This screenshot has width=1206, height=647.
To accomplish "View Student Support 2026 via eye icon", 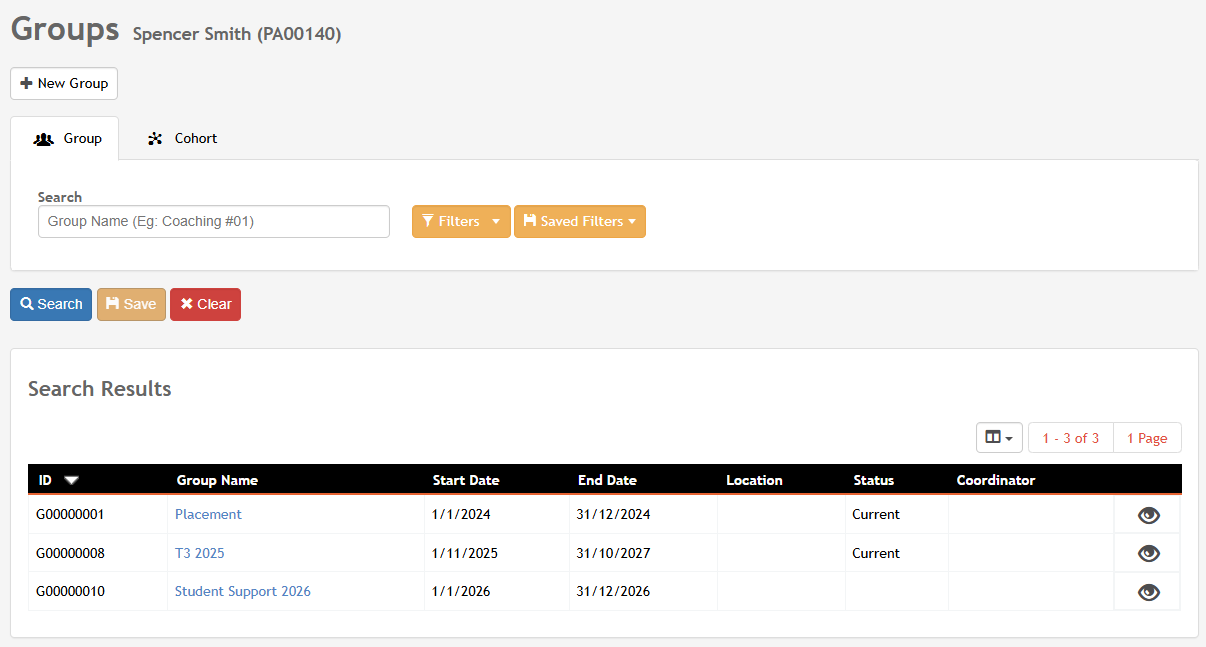I will click(x=1149, y=592).
